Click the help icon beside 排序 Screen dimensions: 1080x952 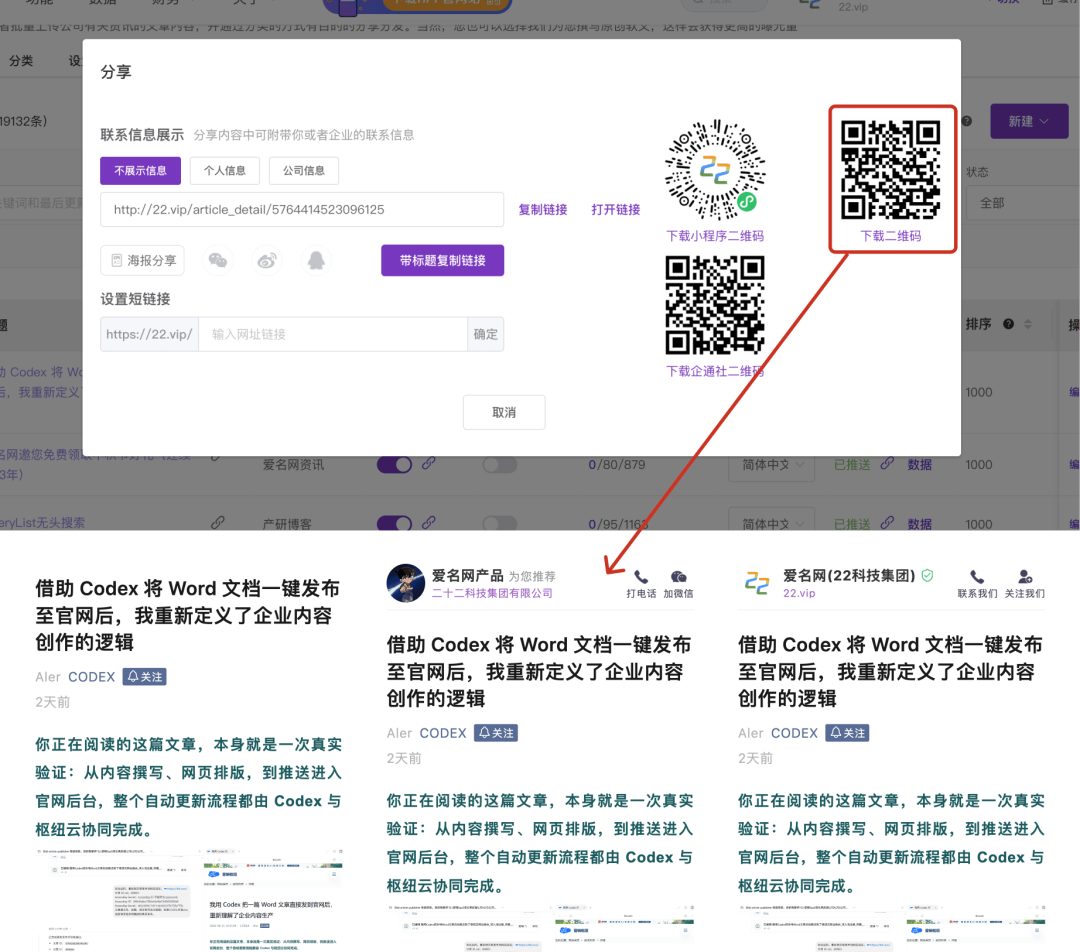[1008, 324]
